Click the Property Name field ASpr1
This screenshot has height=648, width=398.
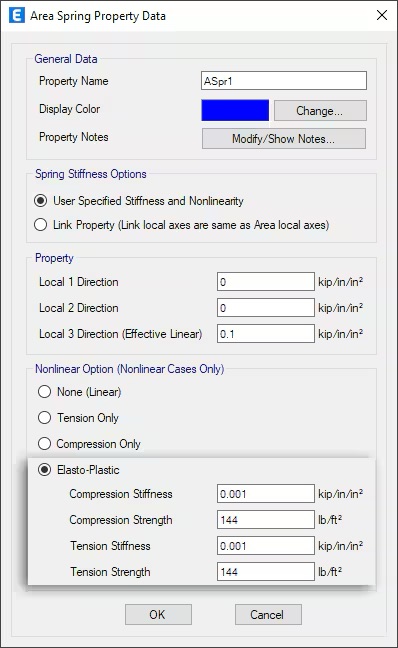(x=284, y=81)
